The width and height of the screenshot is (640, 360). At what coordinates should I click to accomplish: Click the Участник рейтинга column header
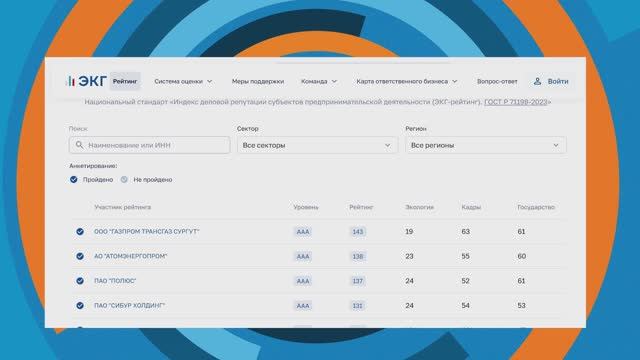[x=122, y=207]
